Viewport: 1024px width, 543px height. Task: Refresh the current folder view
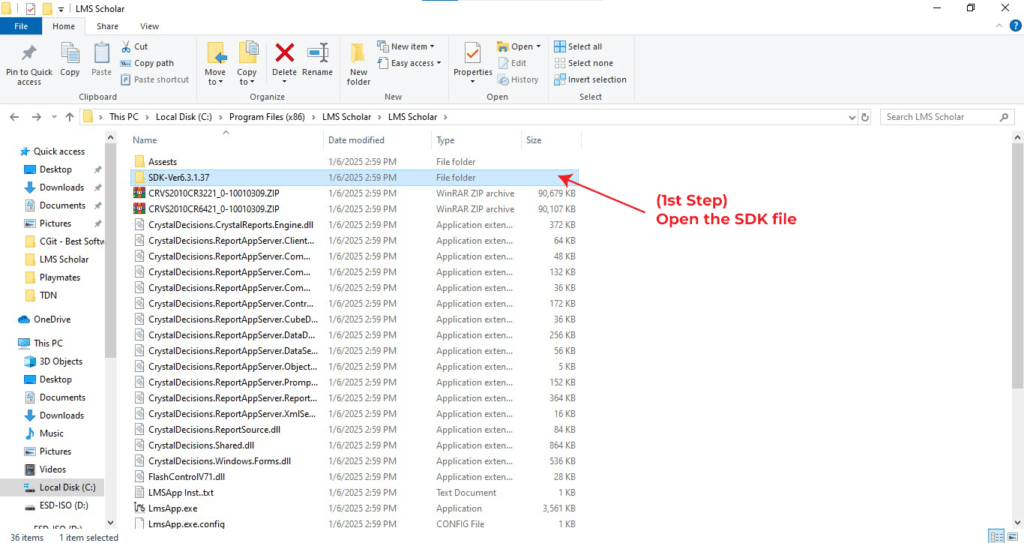[865, 117]
